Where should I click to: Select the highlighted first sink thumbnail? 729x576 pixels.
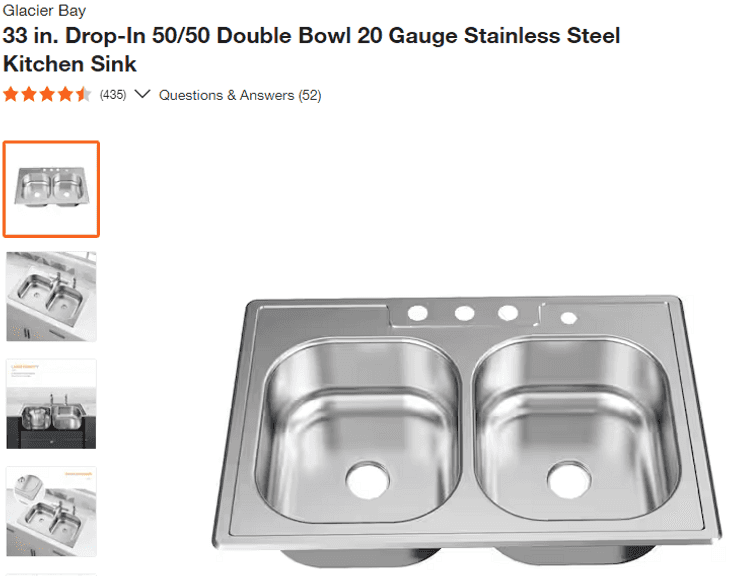coord(51,189)
